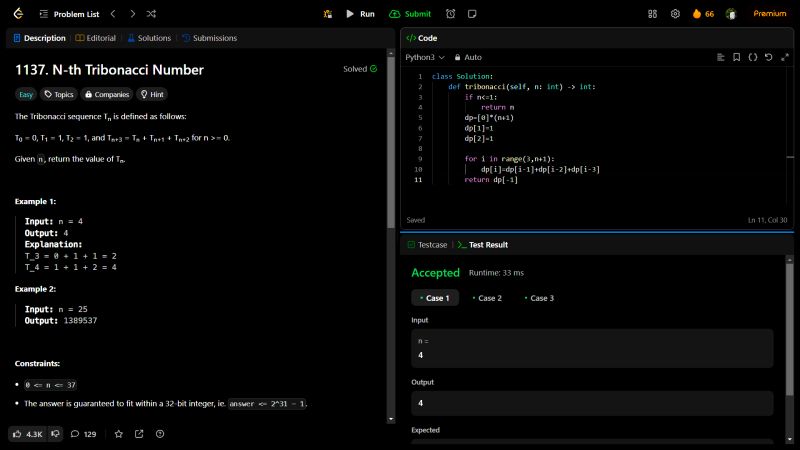Open the layout manager grid icon
Viewport: 800px width, 450px height.
coord(653,14)
